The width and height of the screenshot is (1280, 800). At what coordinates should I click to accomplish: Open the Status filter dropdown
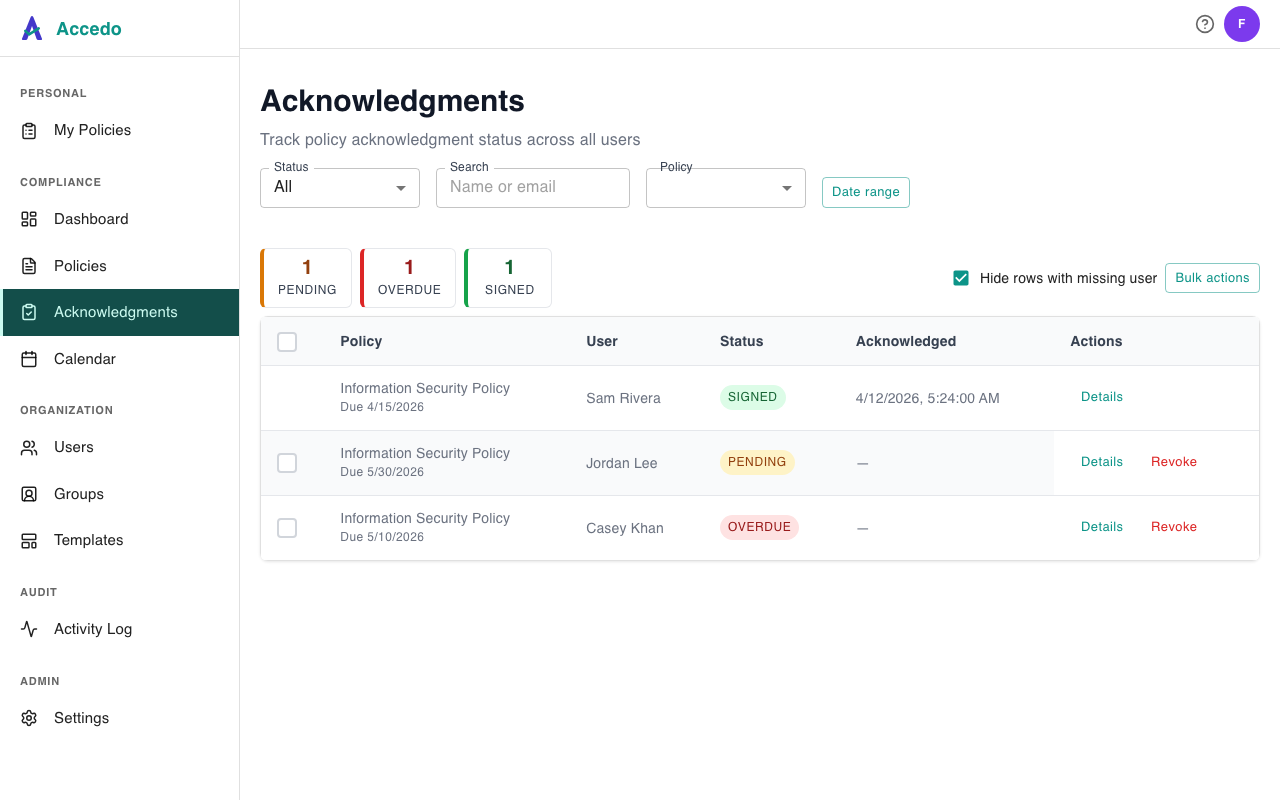[x=340, y=188]
